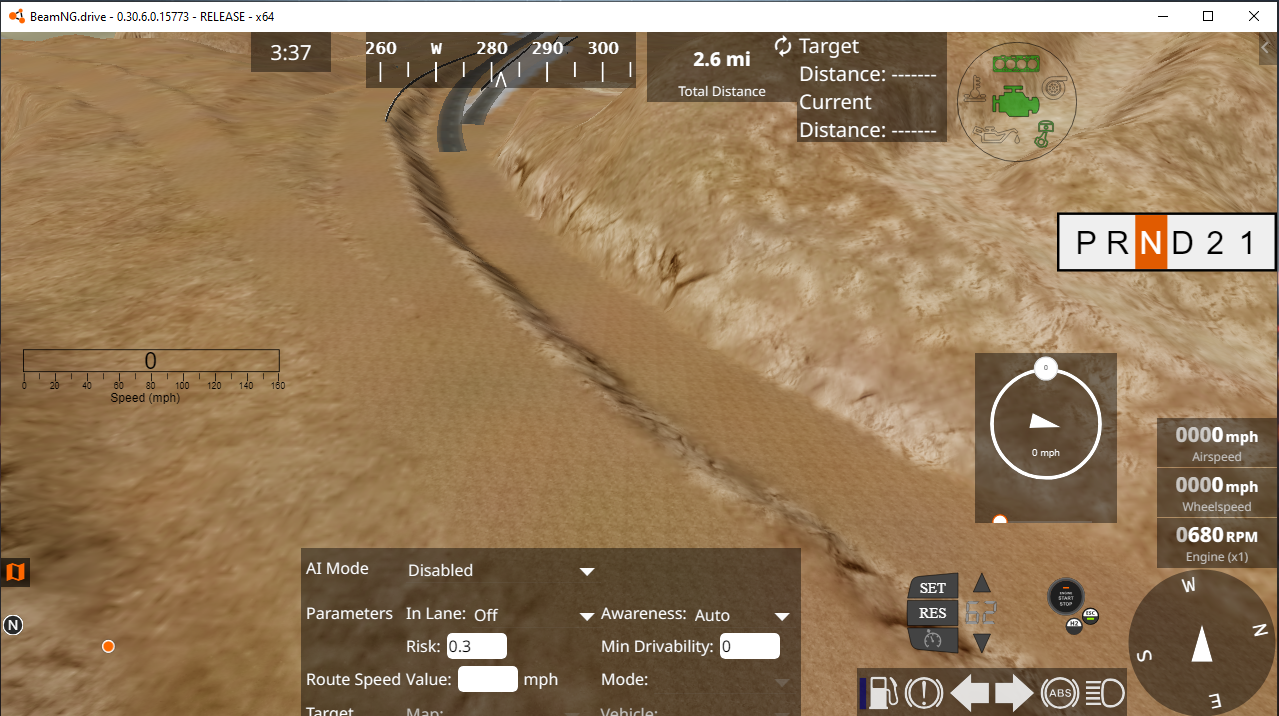Click the small slider handle below the dial
Viewport: 1279px width, 716px height.
(x=999, y=520)
